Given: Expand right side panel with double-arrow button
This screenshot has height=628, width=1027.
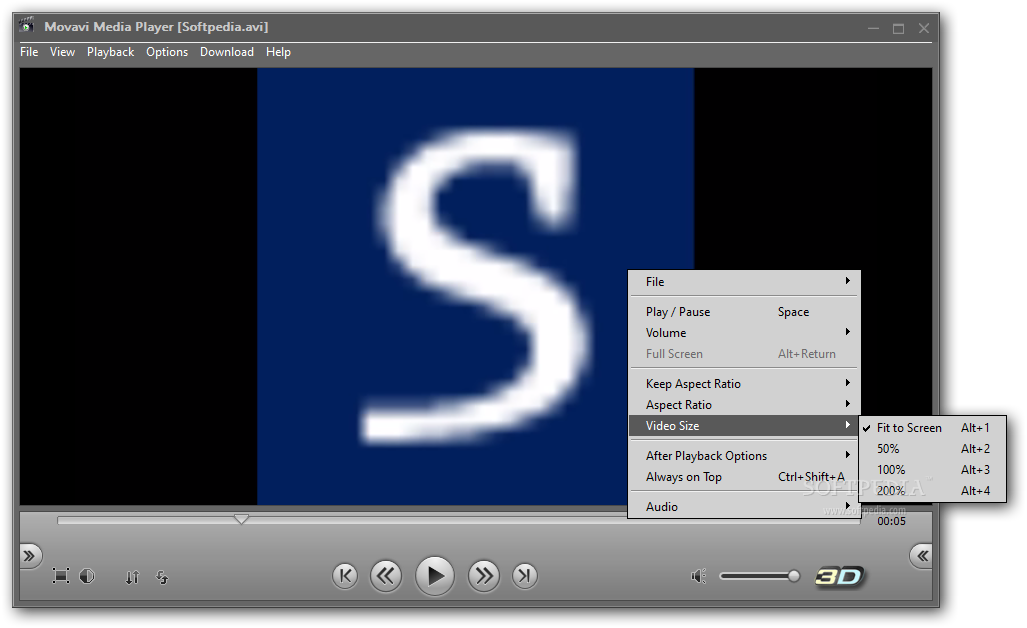Looking at the screenshot, I should (x=922, y=557).
